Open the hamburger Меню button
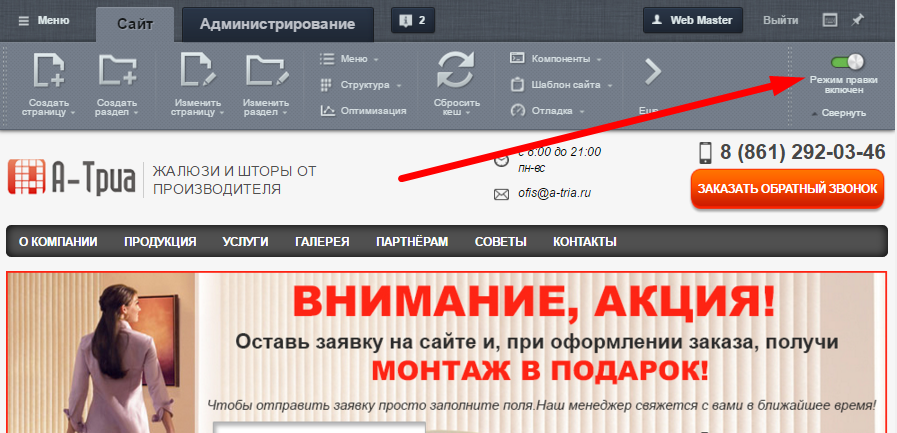The image size is (897, 433). coord(43,21)
